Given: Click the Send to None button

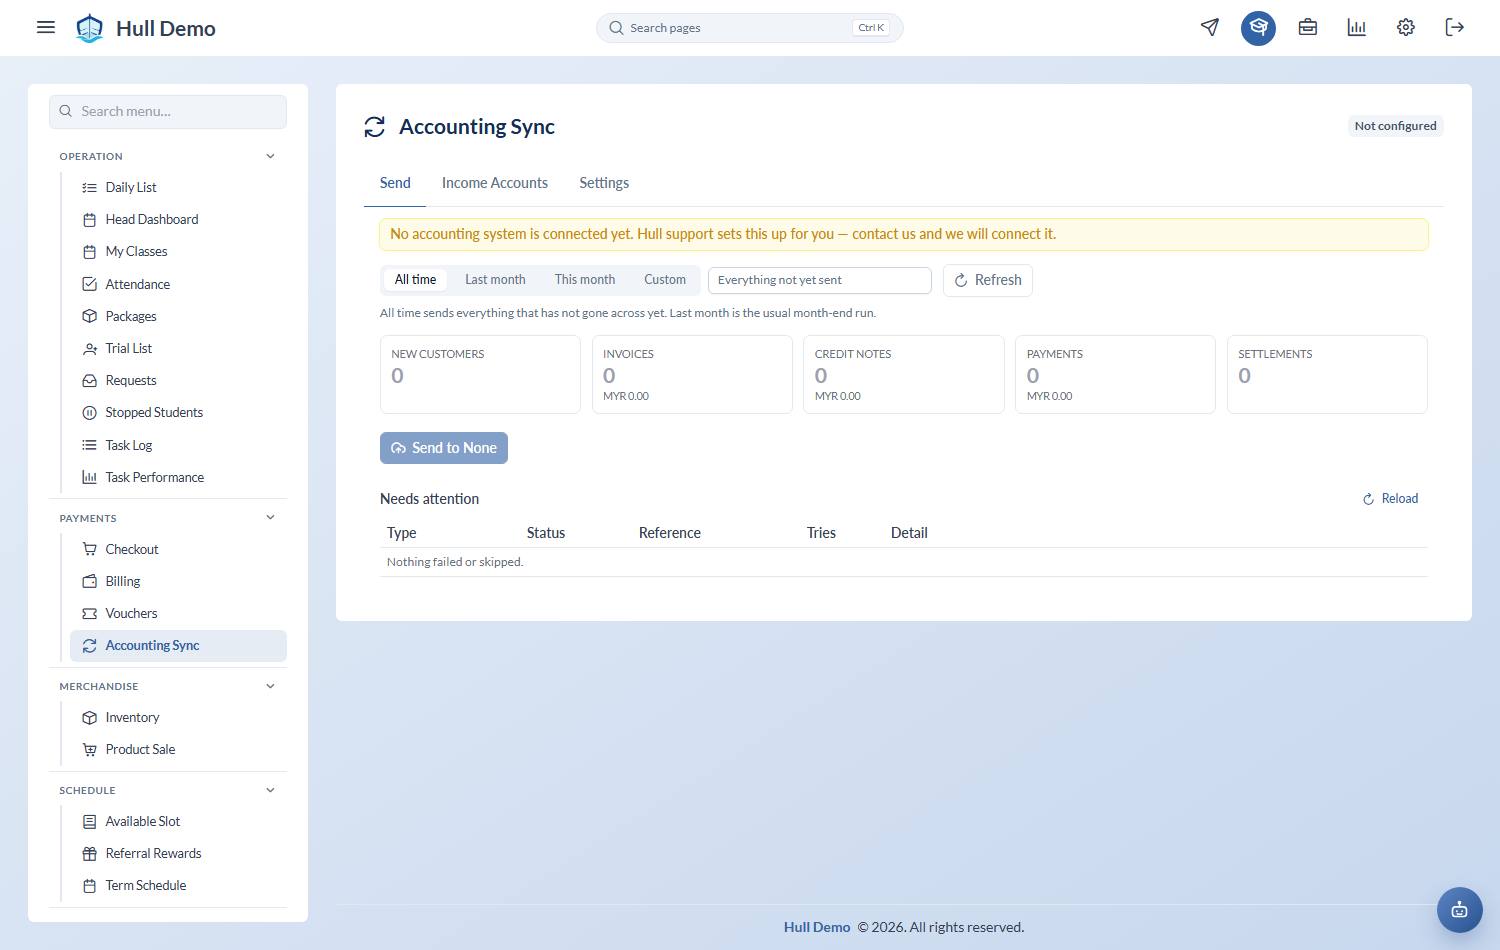Looking at the screenshot, I should pos(444,448).
